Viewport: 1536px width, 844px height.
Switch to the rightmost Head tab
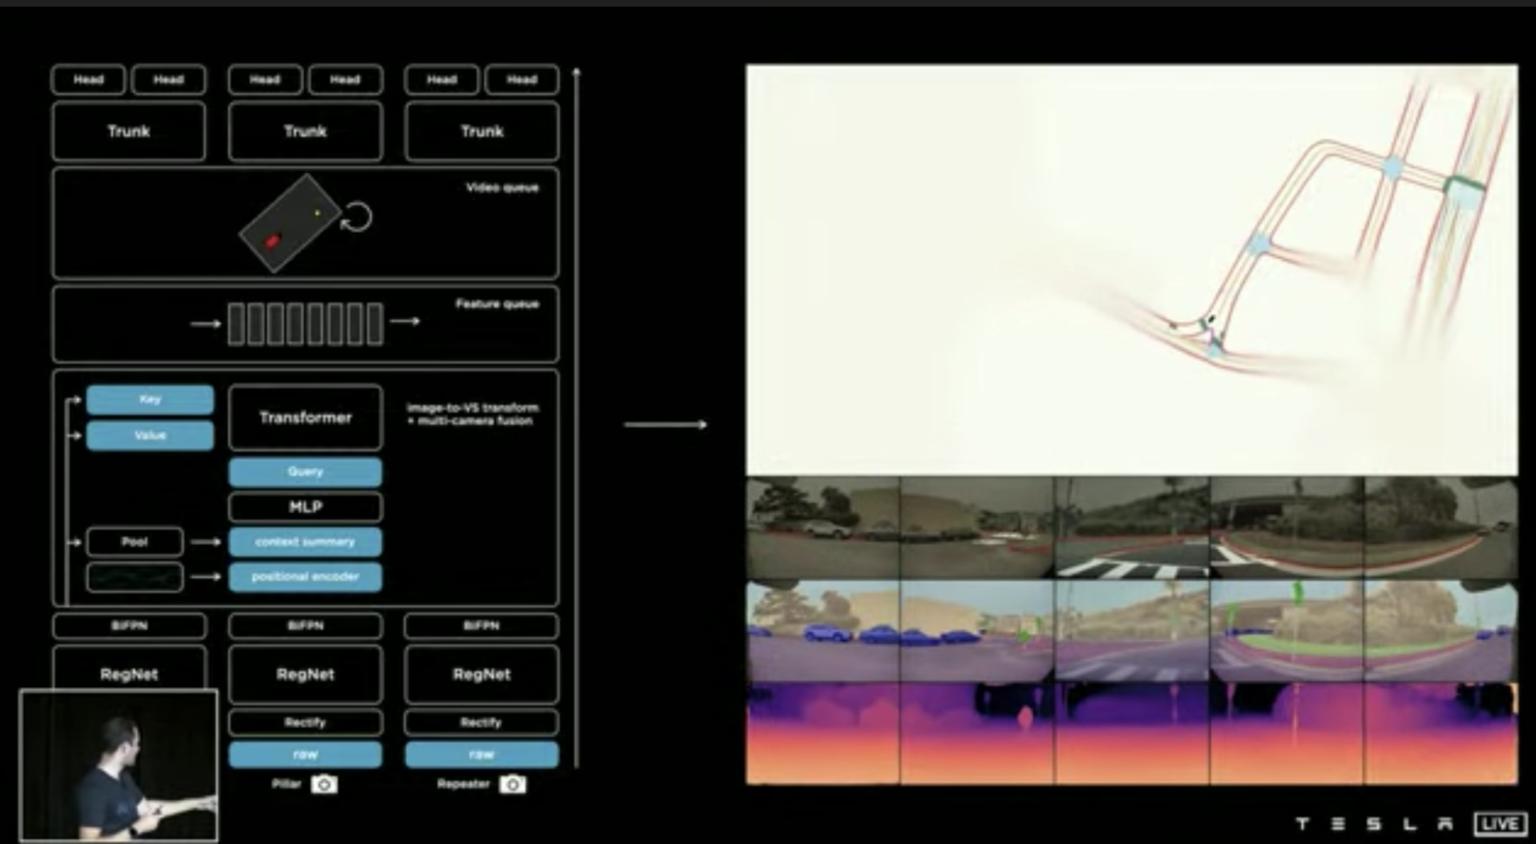pyautogui.click(x=521, y=80)
